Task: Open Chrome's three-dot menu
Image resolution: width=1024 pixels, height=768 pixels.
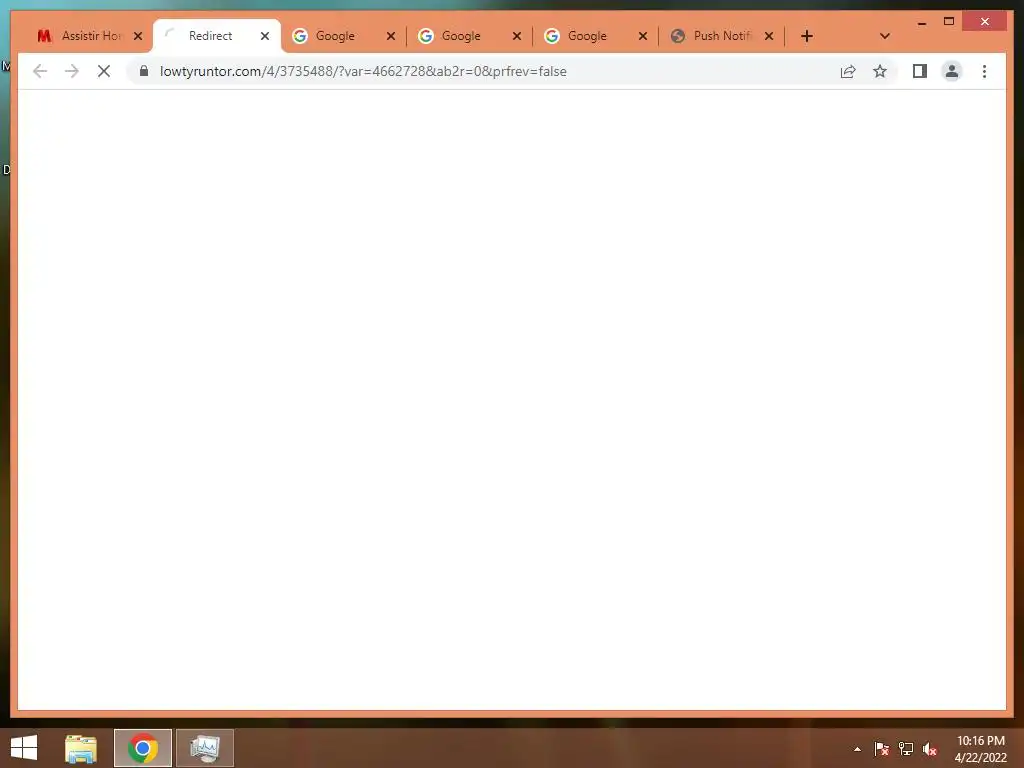Action: (984, 71)
